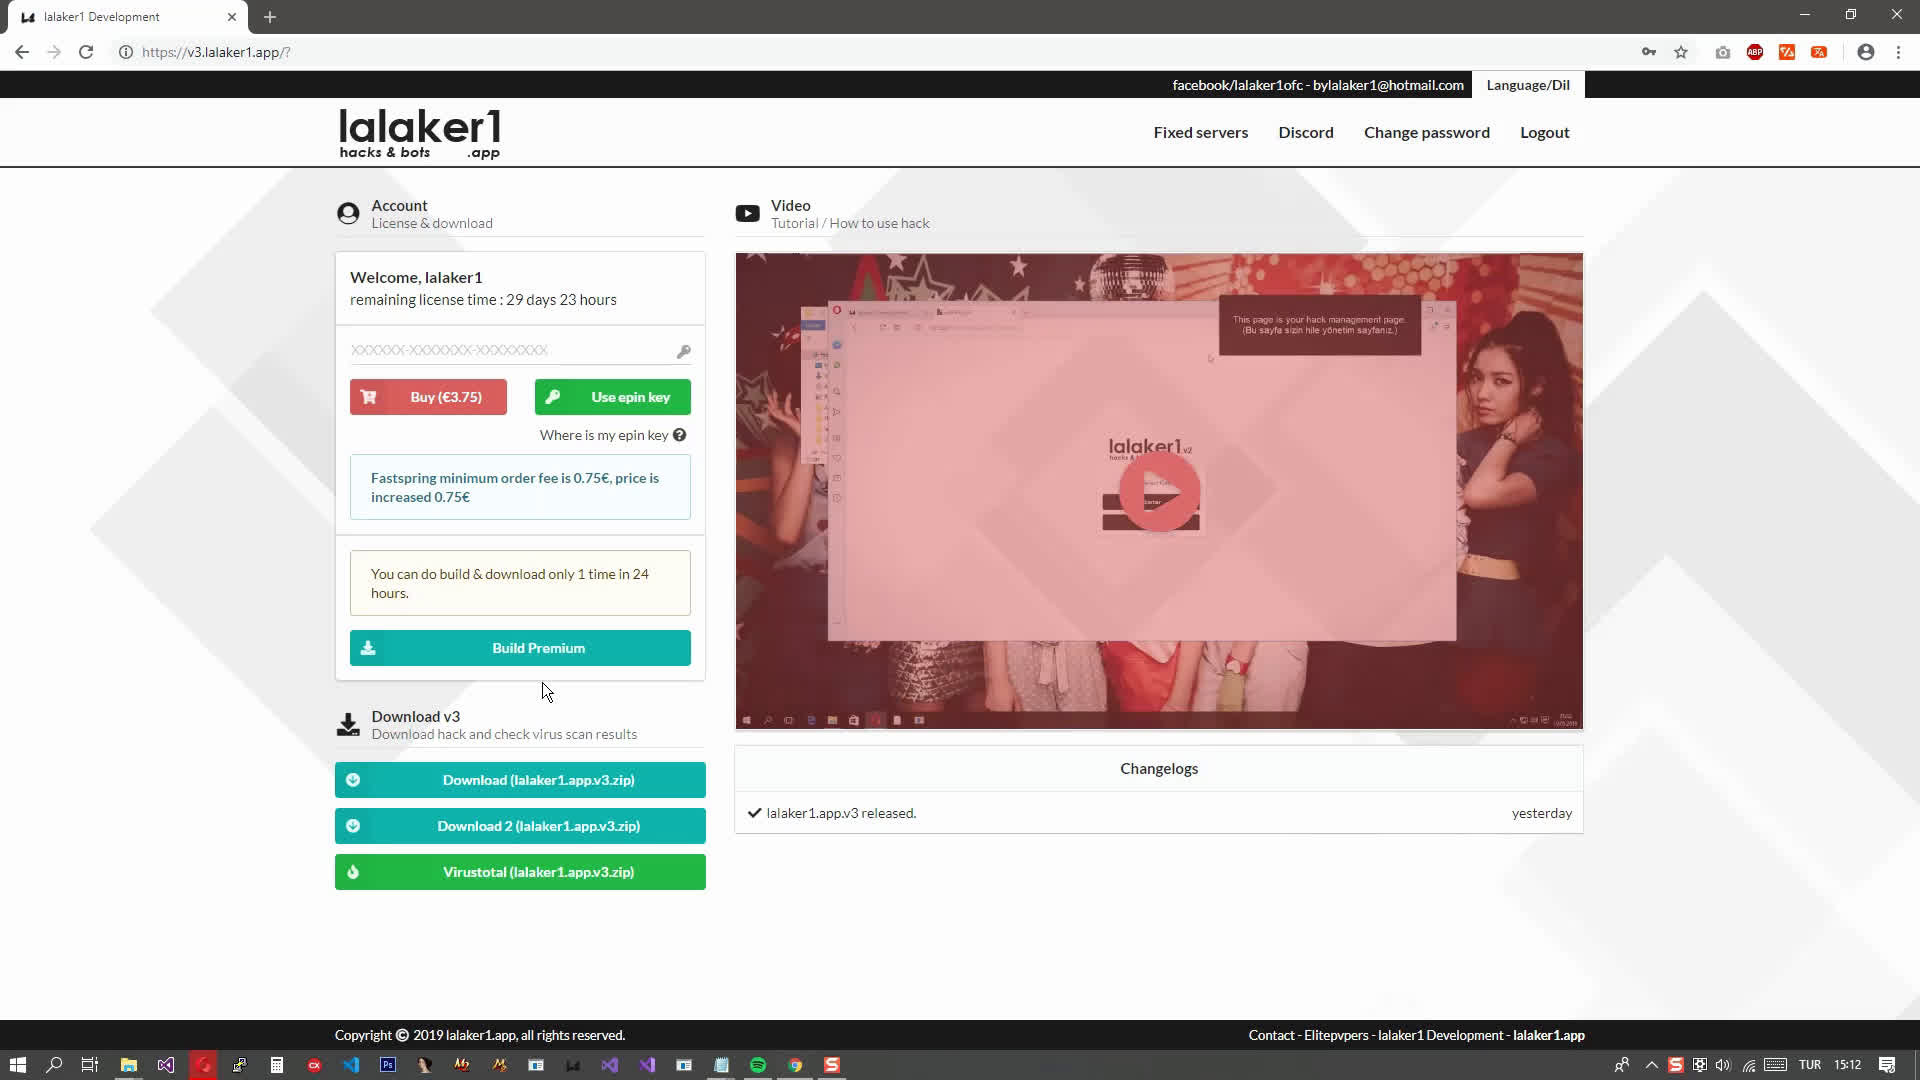The image size is (1920, 1080).
Task: Open the Adblock Plus extension
Action: click(x=1754, y=52)
